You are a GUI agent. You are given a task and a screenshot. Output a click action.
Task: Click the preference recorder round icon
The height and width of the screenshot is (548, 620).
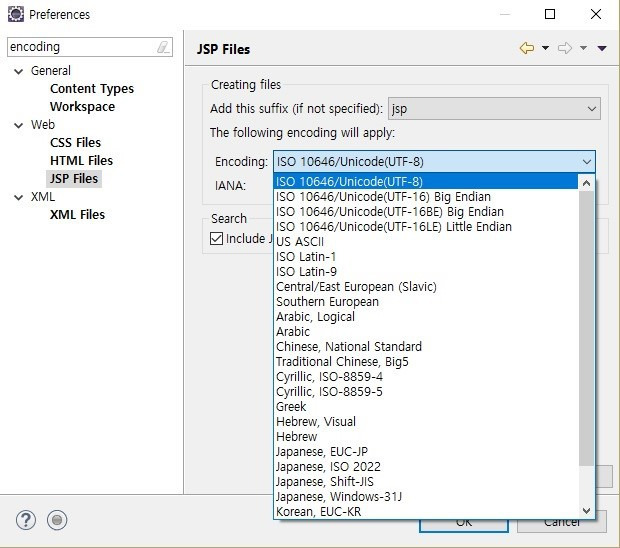click(57, 520)
